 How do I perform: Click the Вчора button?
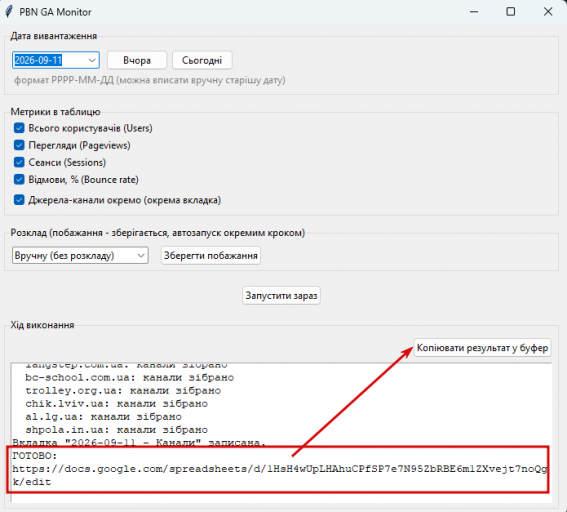137,60
